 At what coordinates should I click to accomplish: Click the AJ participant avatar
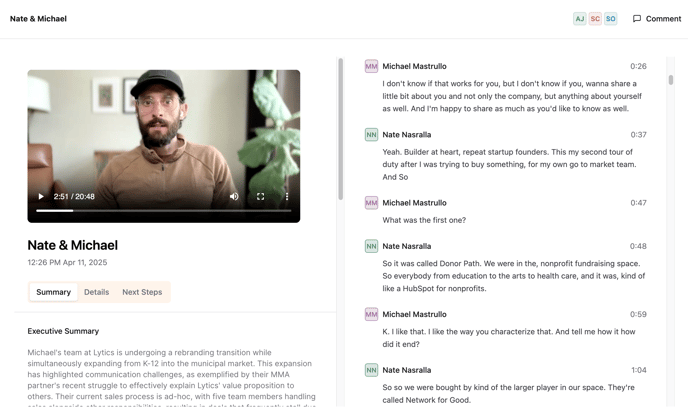[579, 19]
